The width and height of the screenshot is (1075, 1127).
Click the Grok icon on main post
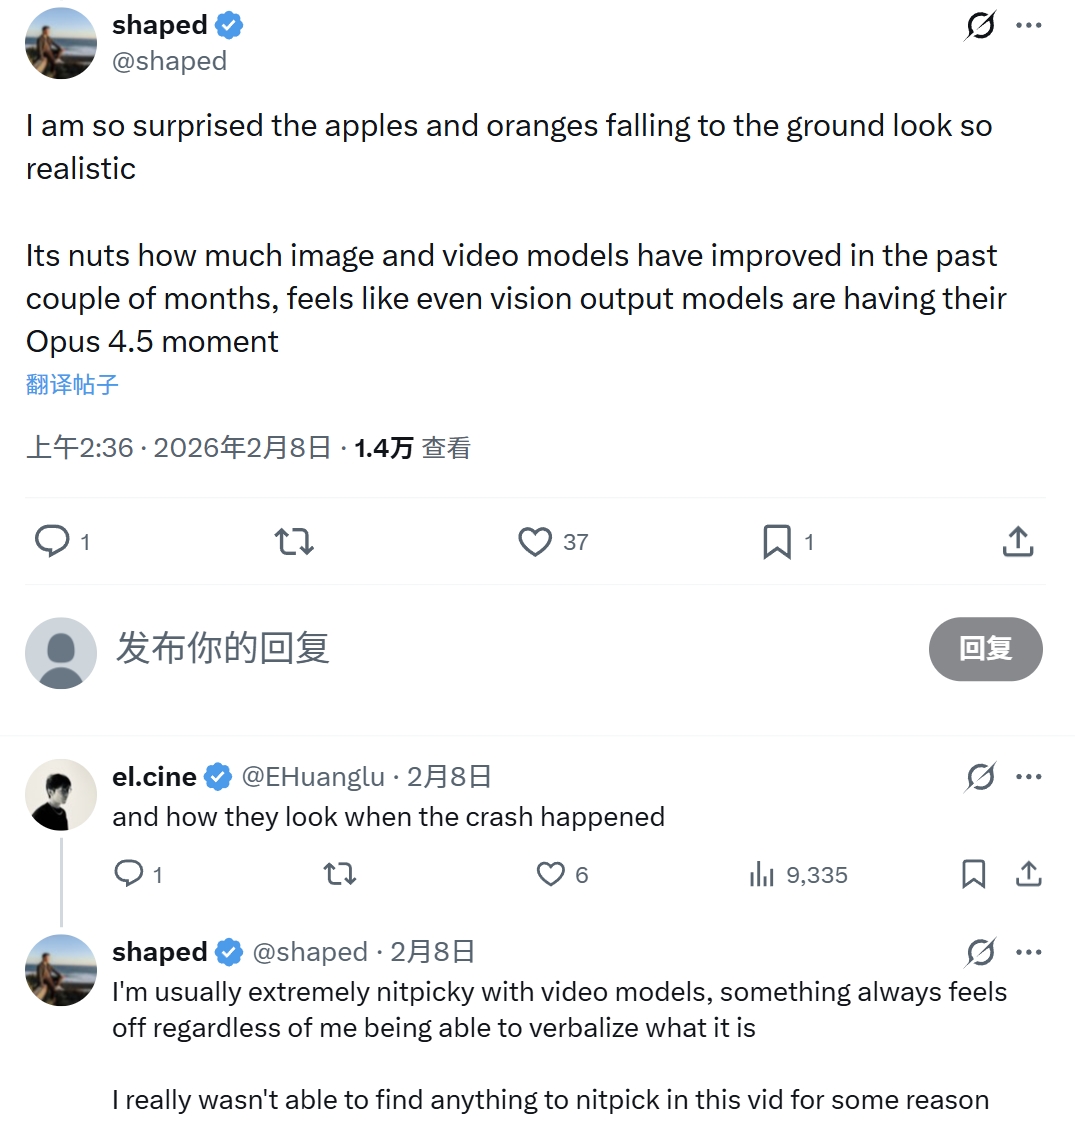pos(980,26)
